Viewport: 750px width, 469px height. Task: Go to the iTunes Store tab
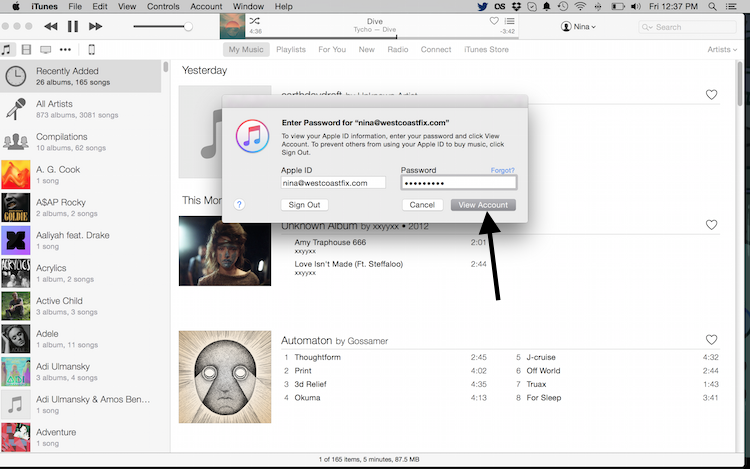pyautogui.click(x=486, y=49)
